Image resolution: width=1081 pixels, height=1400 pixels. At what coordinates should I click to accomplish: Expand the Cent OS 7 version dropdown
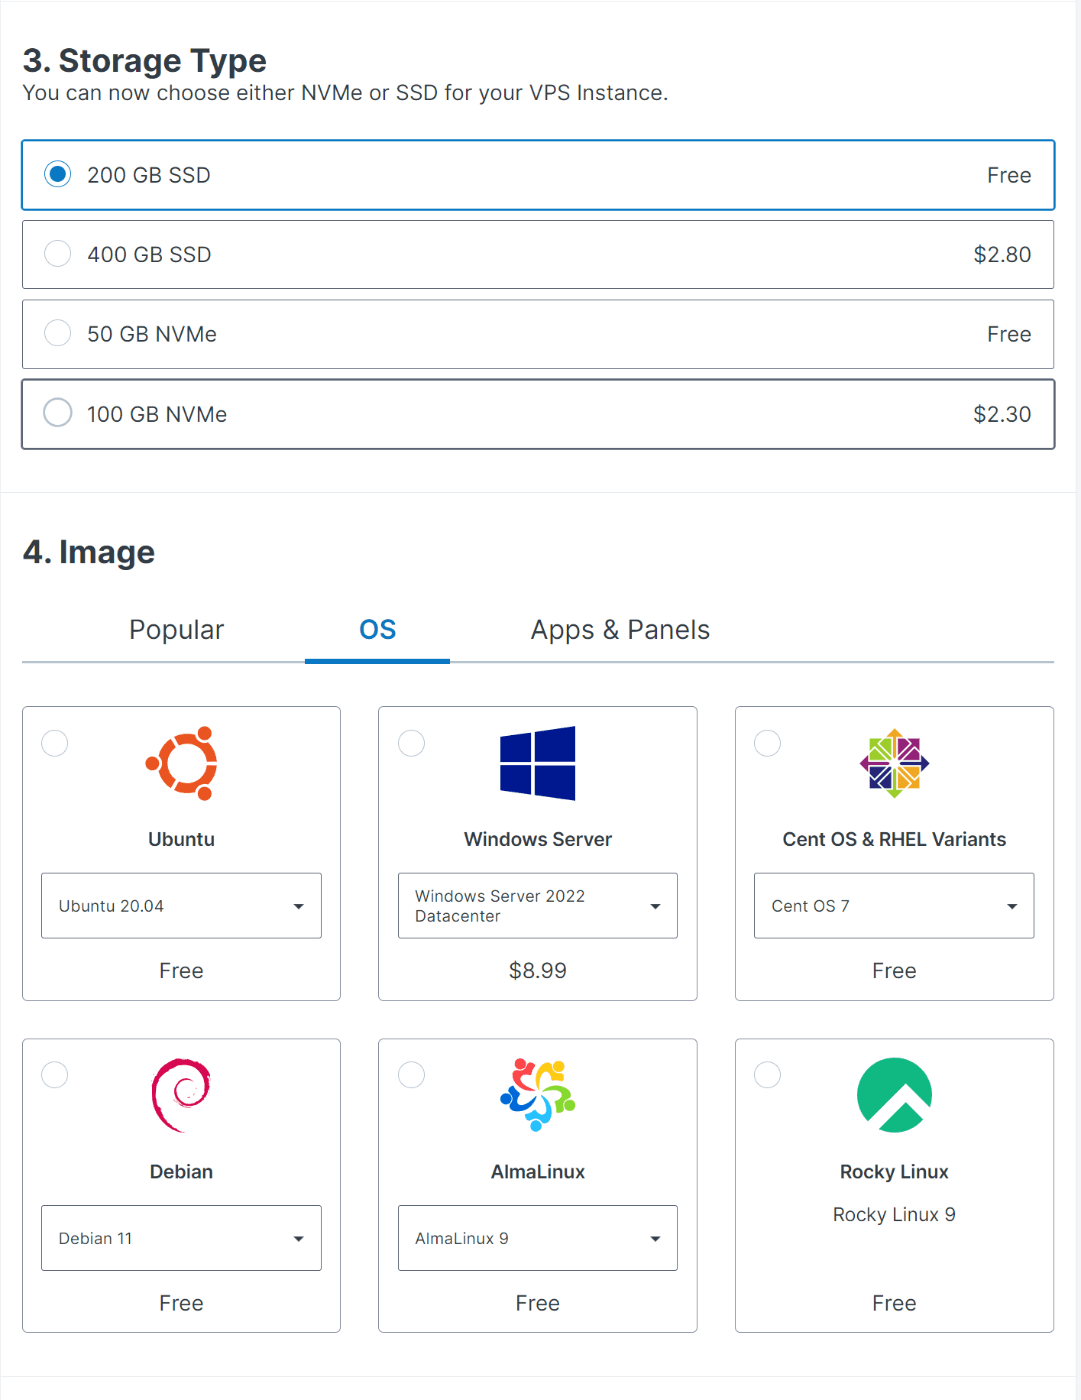click(x=894, y=906)
